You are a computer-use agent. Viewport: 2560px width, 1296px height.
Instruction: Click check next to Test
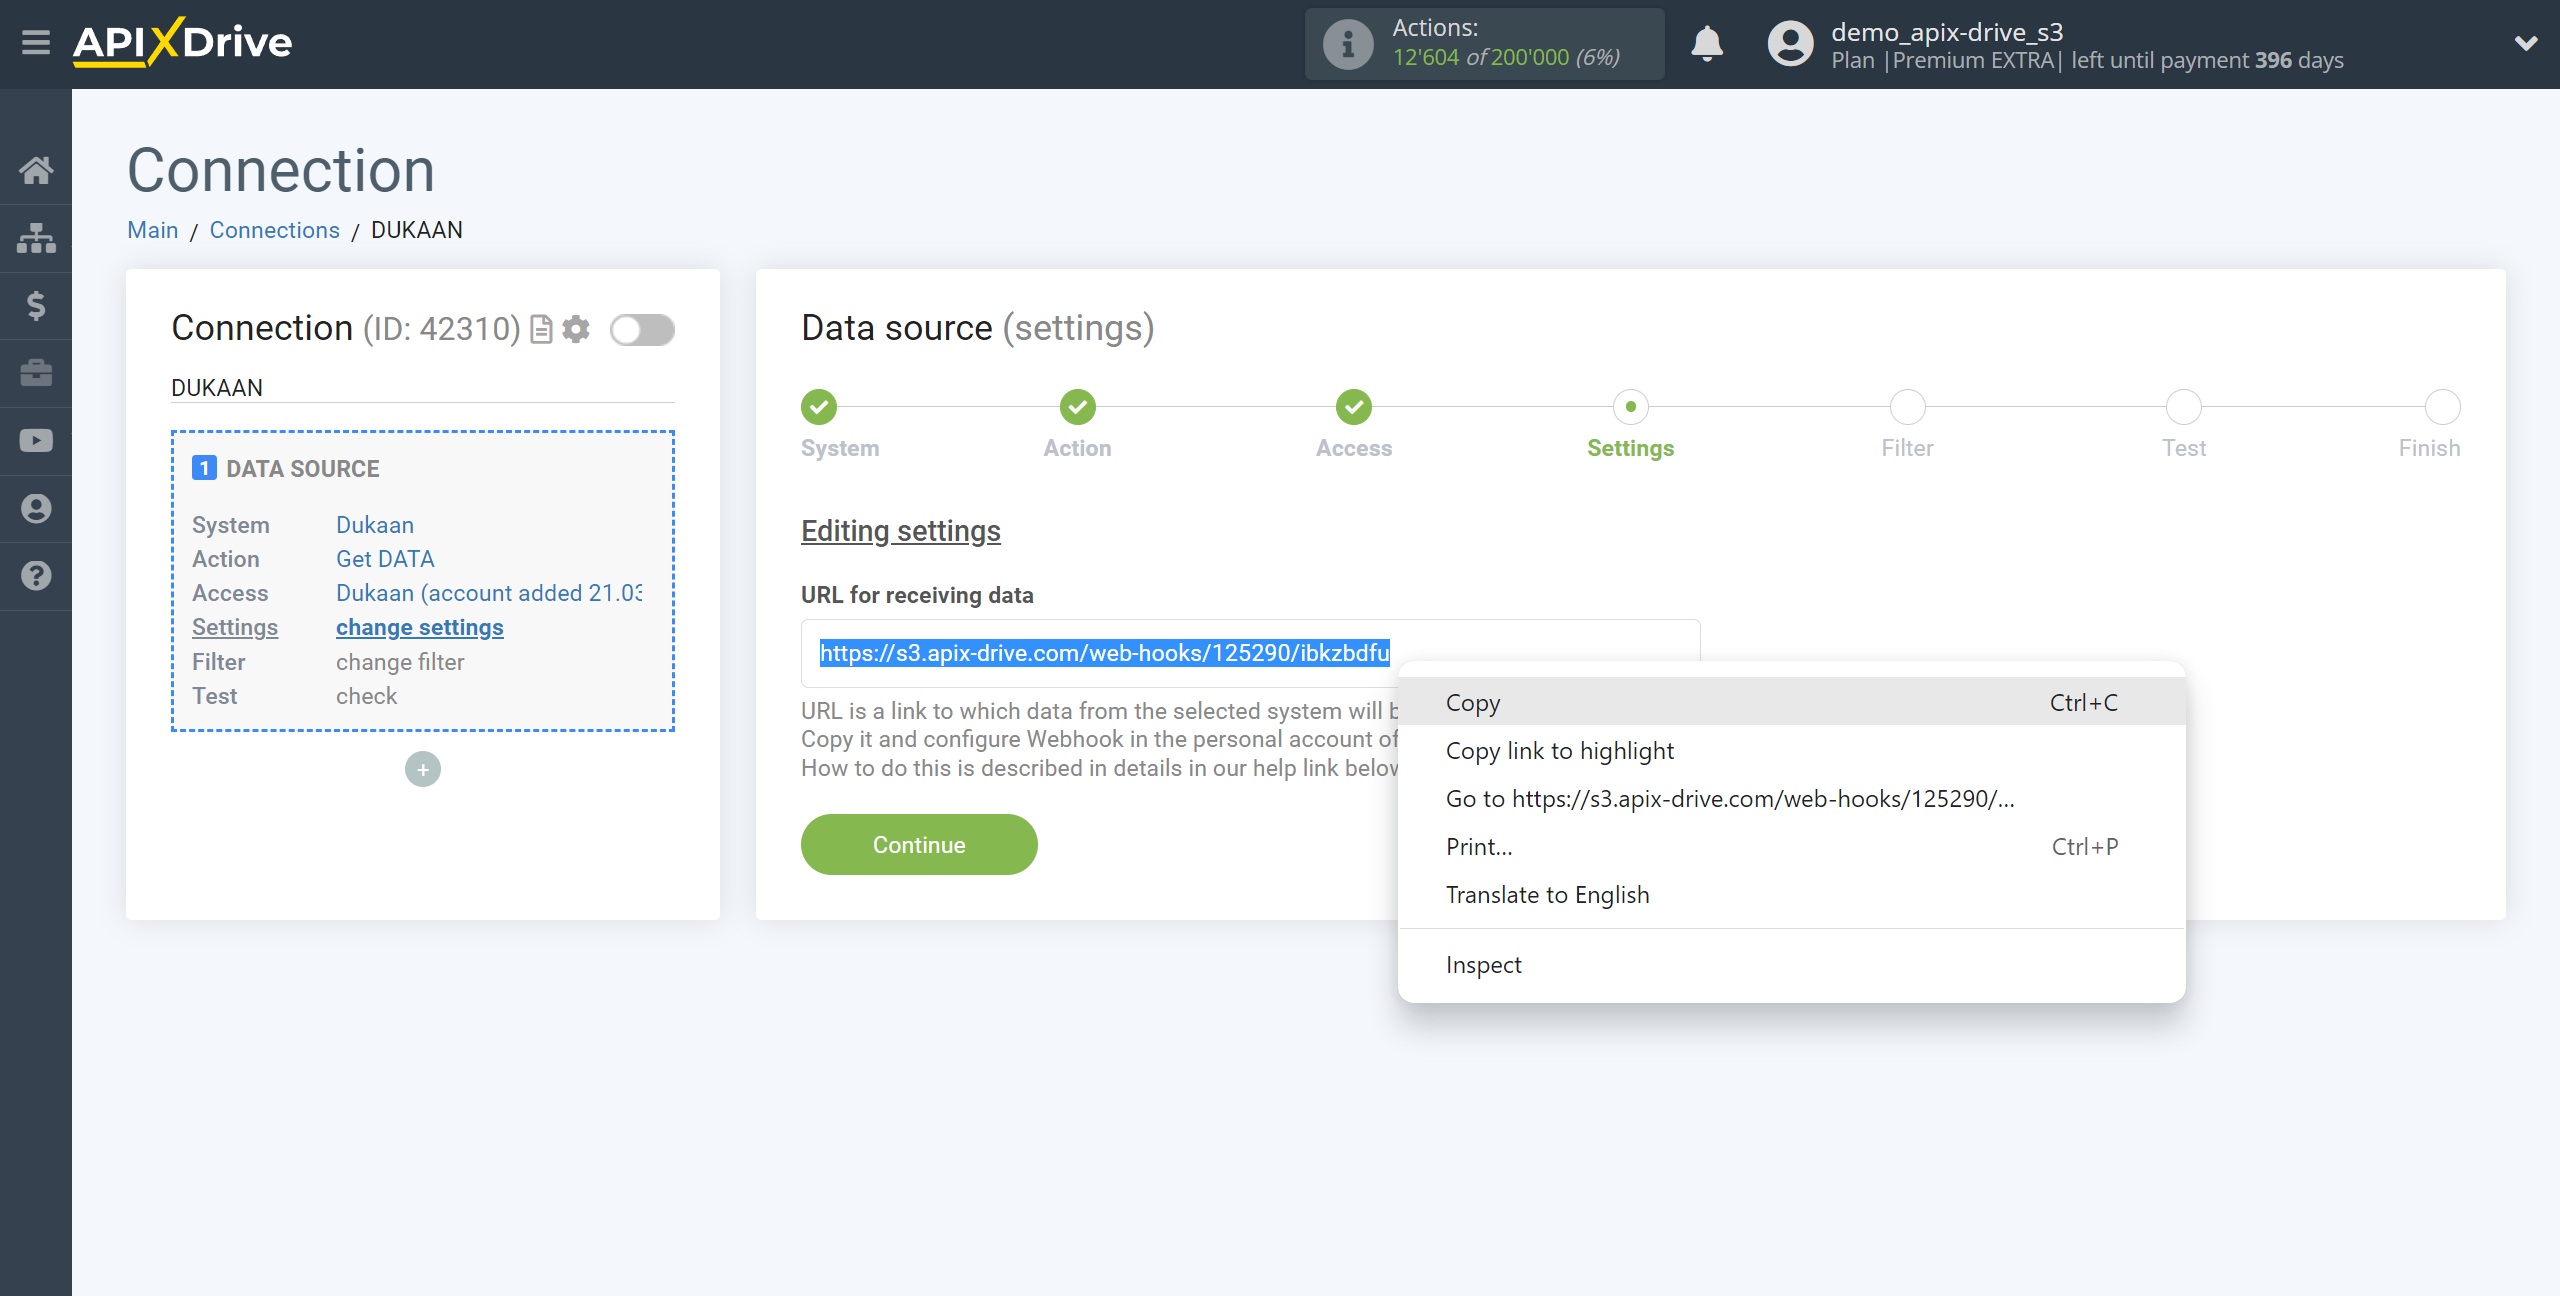(x=366, y=696)
